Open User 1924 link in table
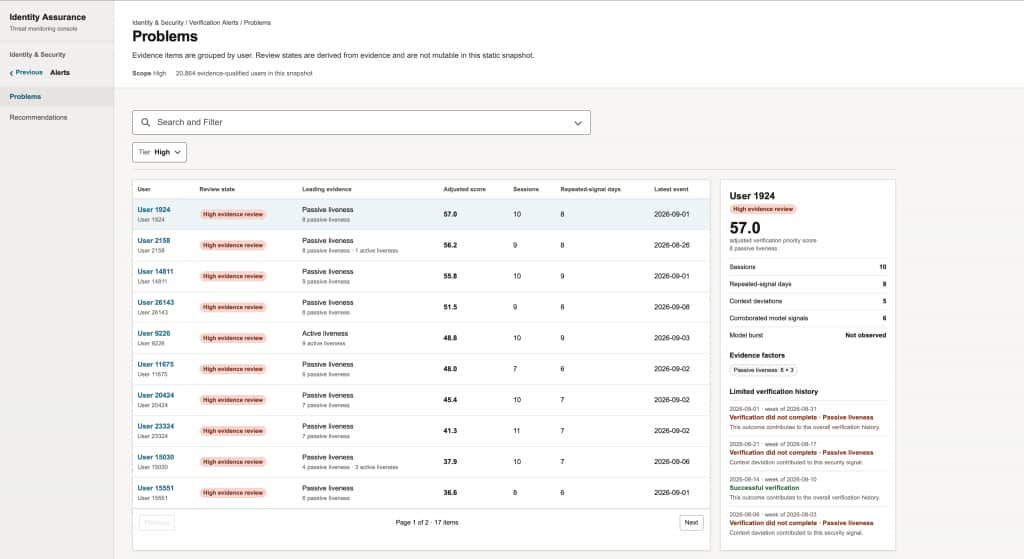1024x559 pixels. tap(153, 210)
